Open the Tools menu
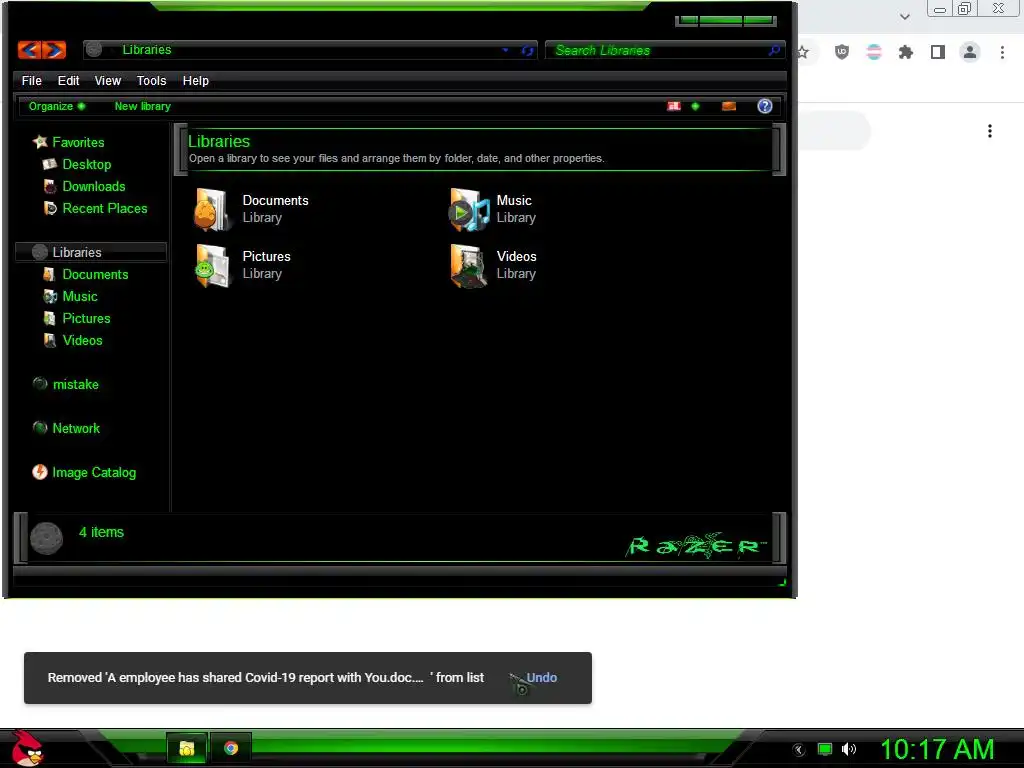Viewport: 1024px width, 768px height. click(151, 80)
